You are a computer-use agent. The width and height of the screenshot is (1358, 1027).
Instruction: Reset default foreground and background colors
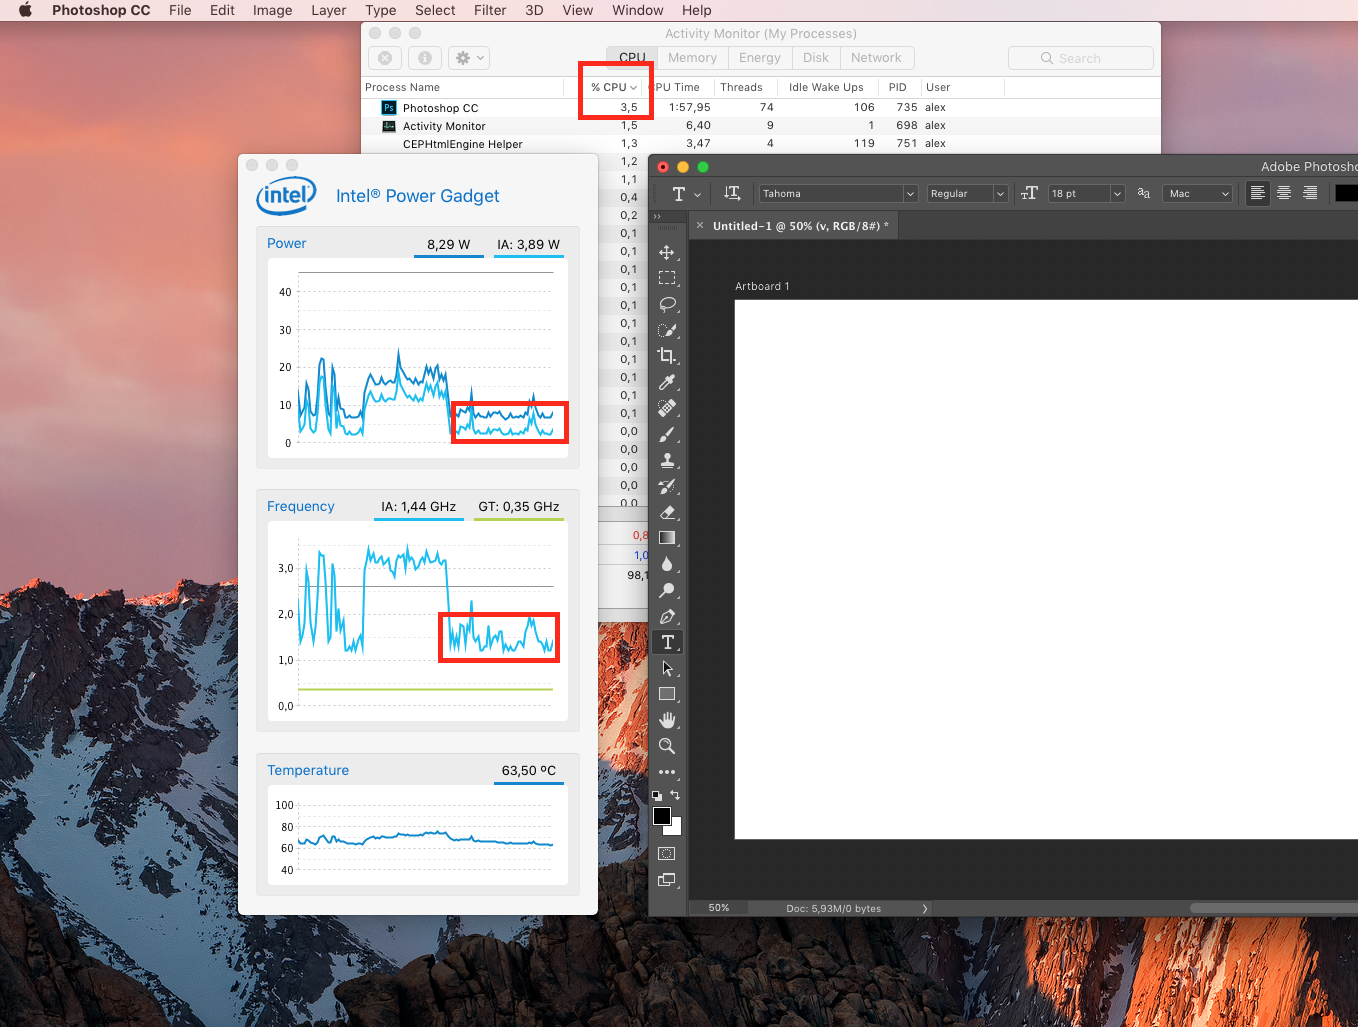point(657,796)
